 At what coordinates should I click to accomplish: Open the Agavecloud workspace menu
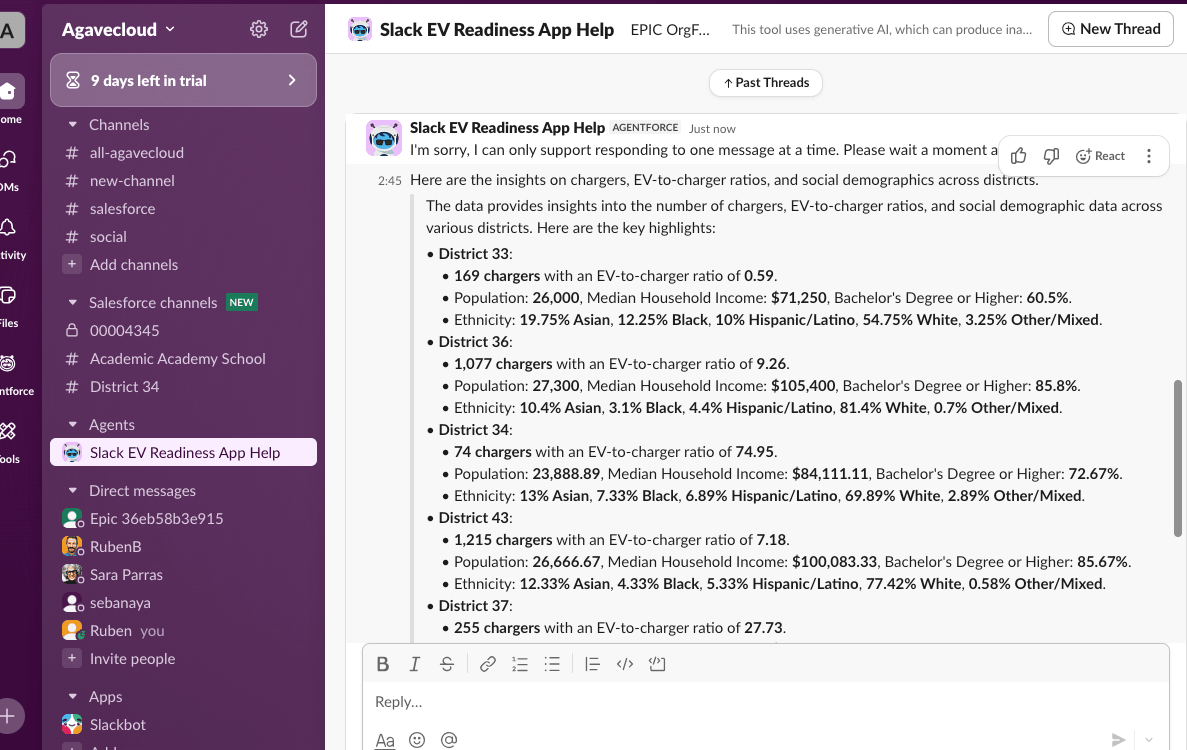(118, 30)
